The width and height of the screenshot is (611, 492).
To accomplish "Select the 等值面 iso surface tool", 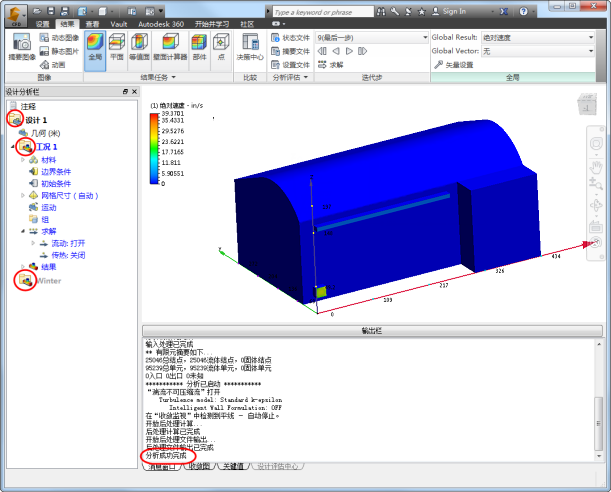I will [139, 48].
